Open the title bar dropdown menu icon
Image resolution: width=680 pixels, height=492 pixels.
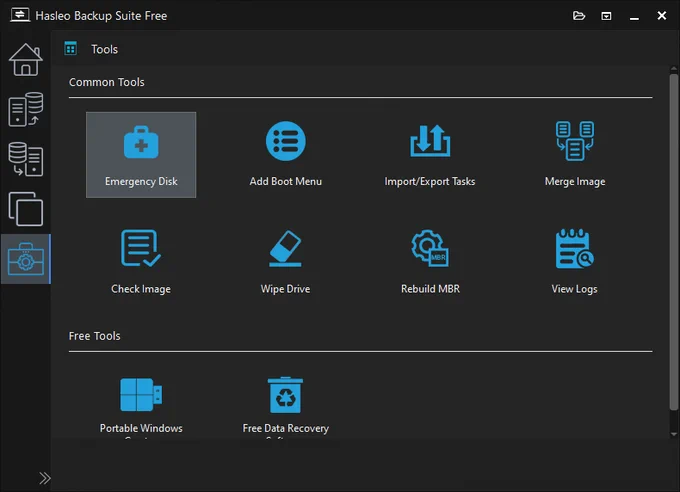[606, 16]
